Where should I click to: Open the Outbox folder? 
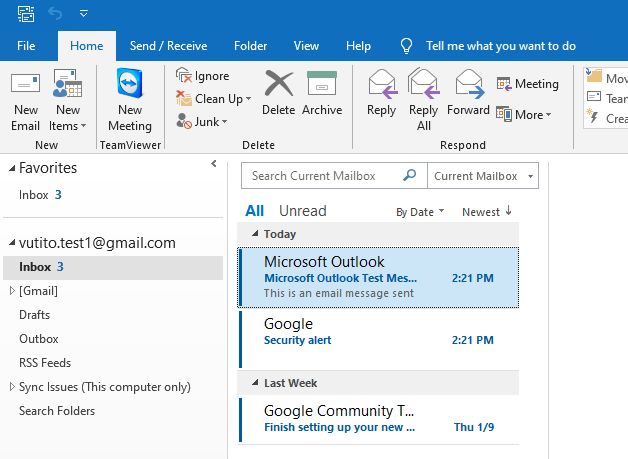39,339
